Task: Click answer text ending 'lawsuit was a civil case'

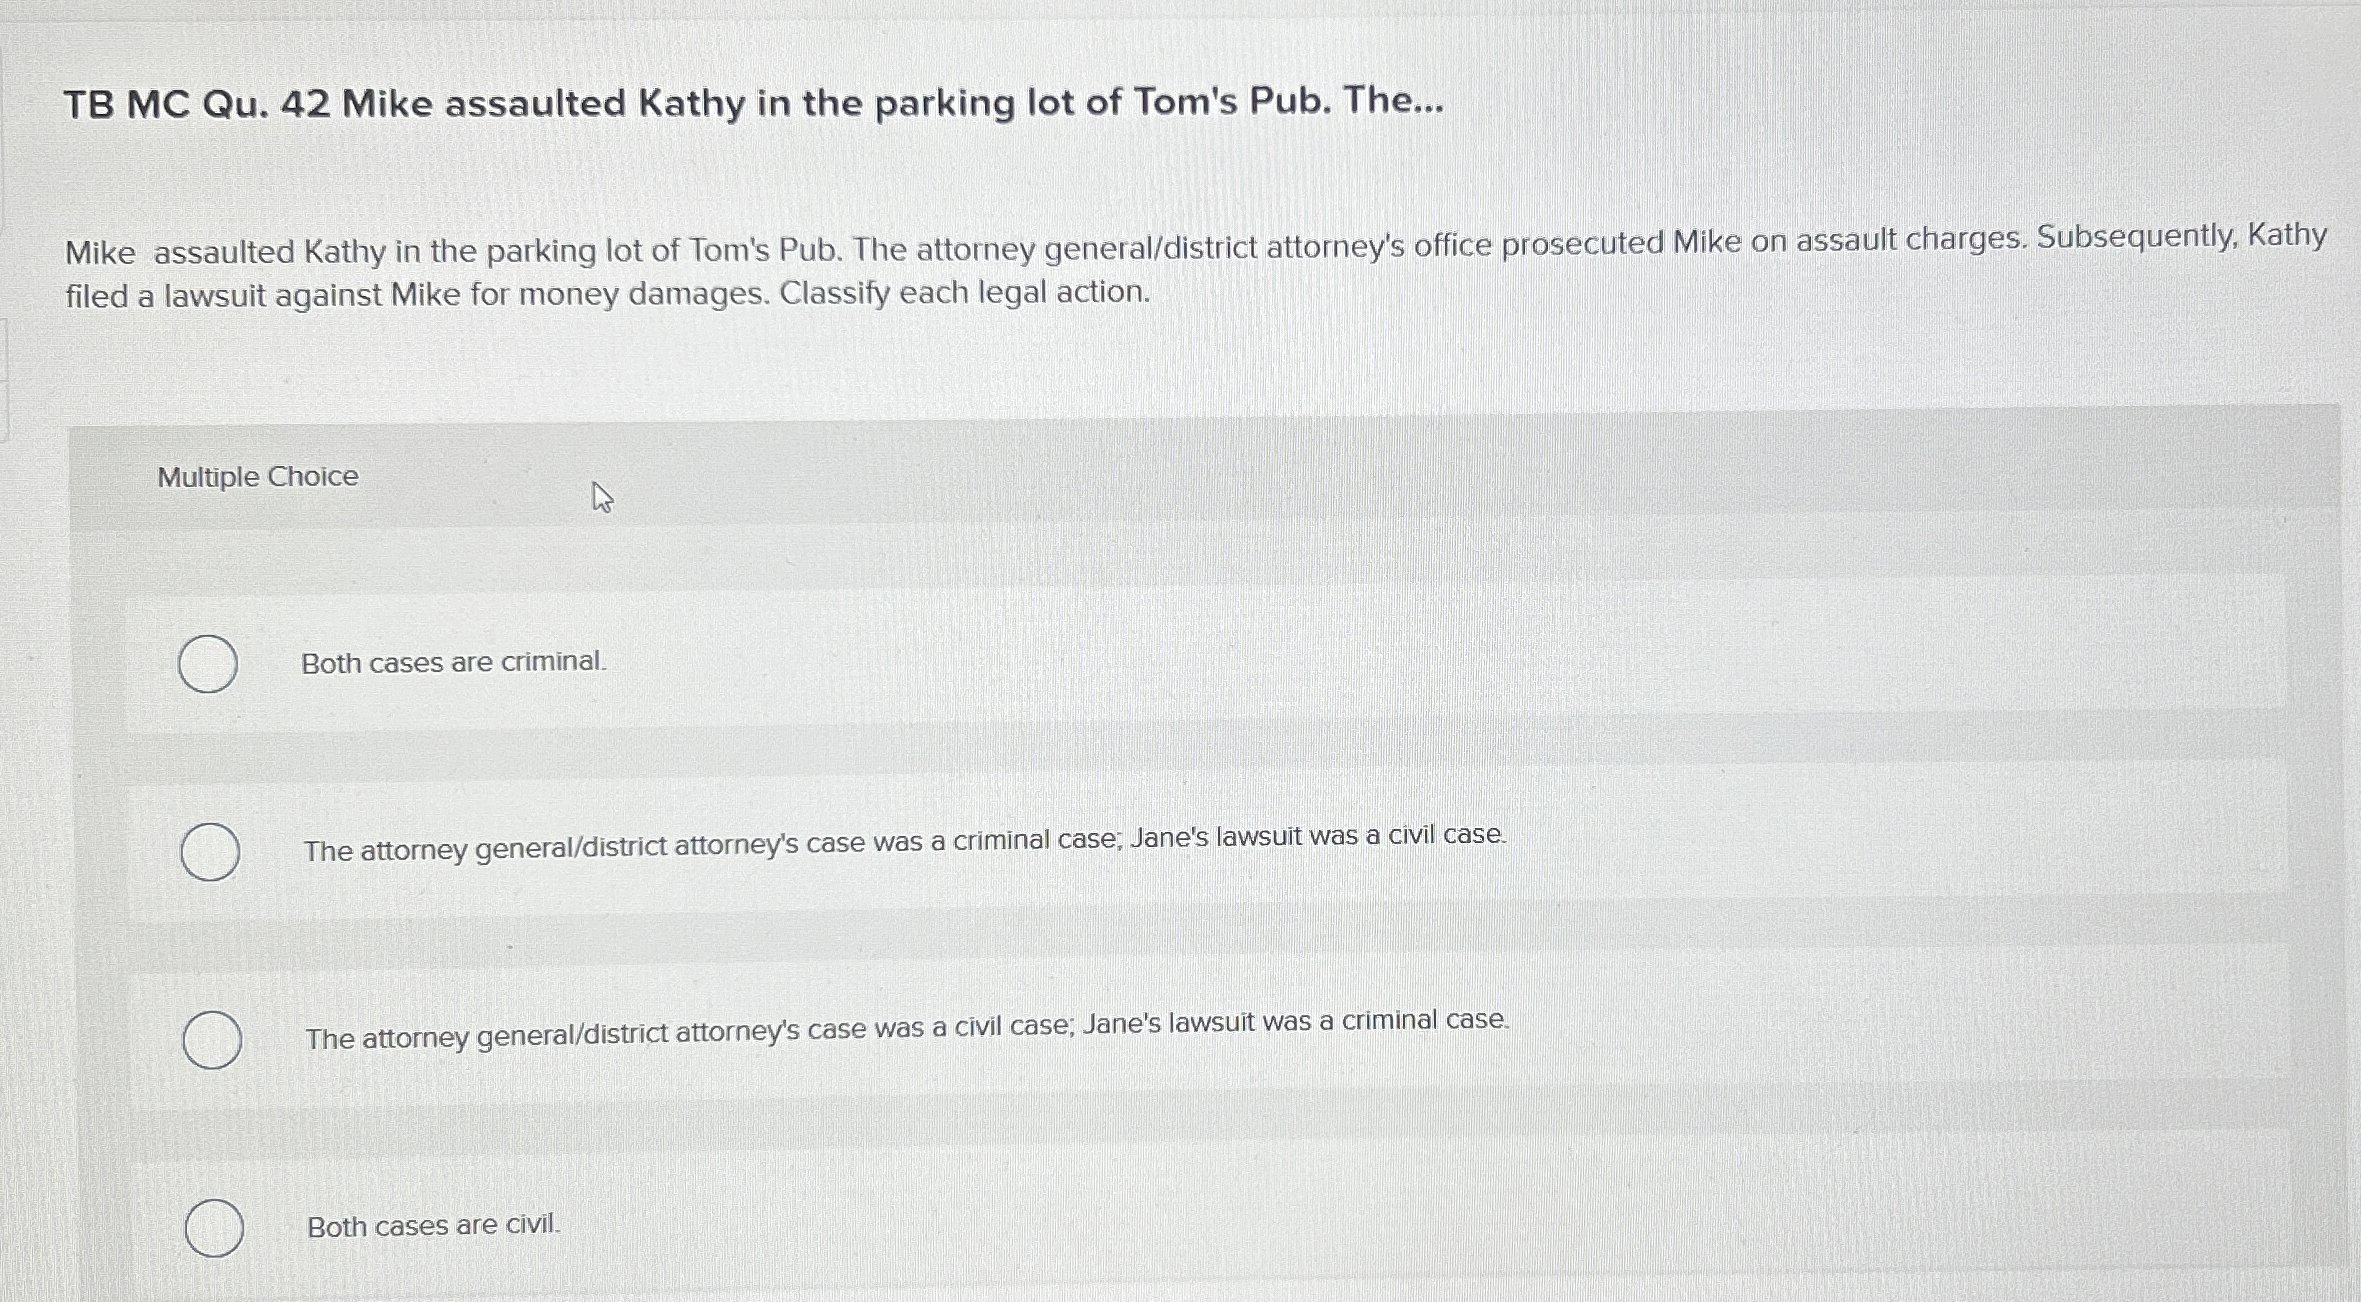Action: click(x=904, y=842)
